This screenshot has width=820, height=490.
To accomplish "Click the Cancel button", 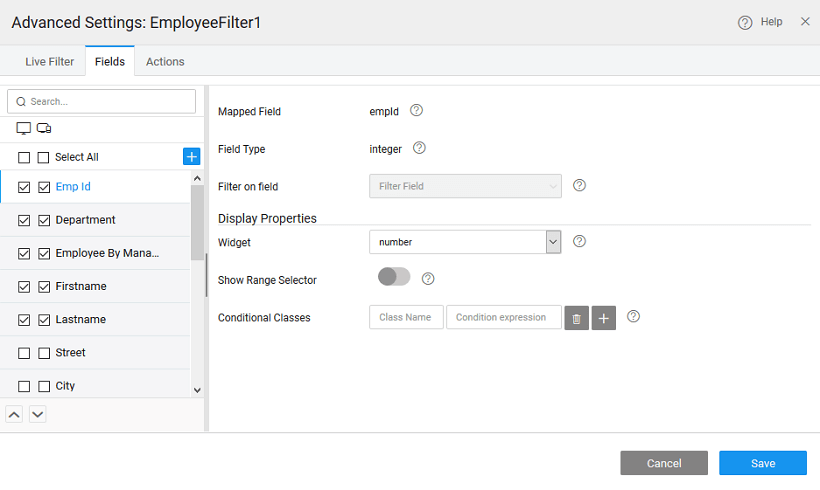I will click(663, 463).
